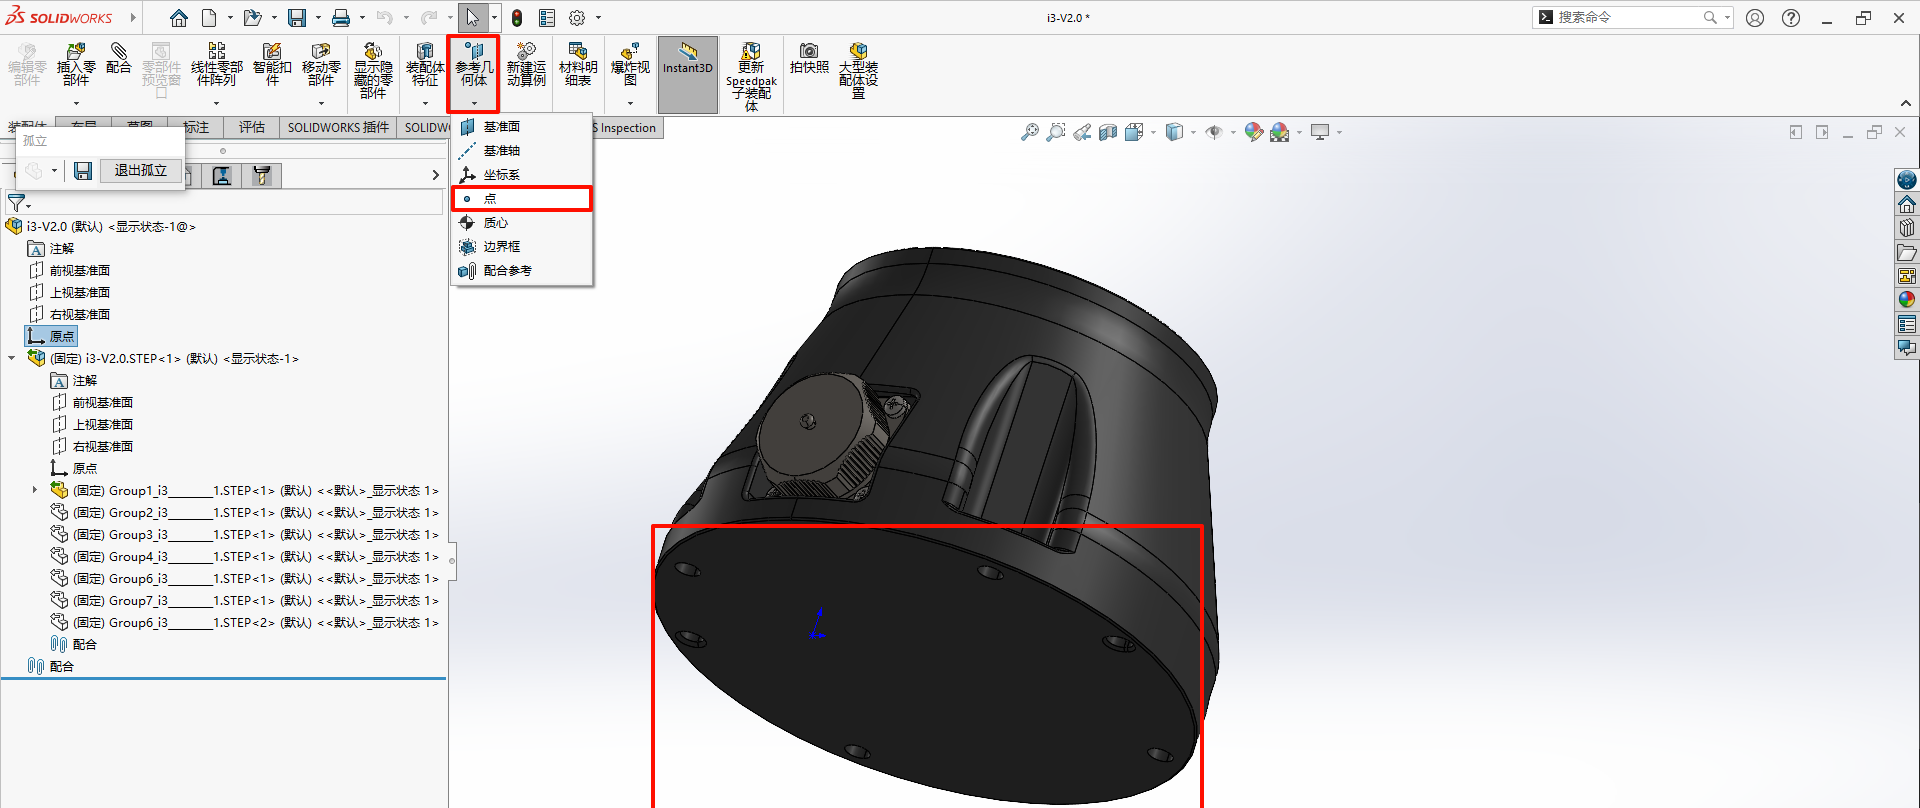Click the Section View icon in view toolbar

pyautogui.click(x=1108, y=132)
